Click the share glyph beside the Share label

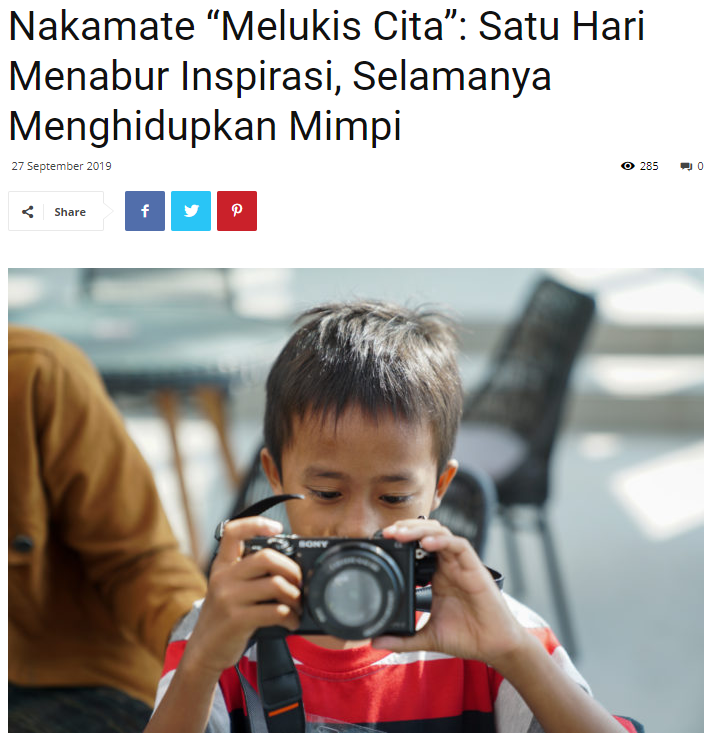click(x=28, y=212)
